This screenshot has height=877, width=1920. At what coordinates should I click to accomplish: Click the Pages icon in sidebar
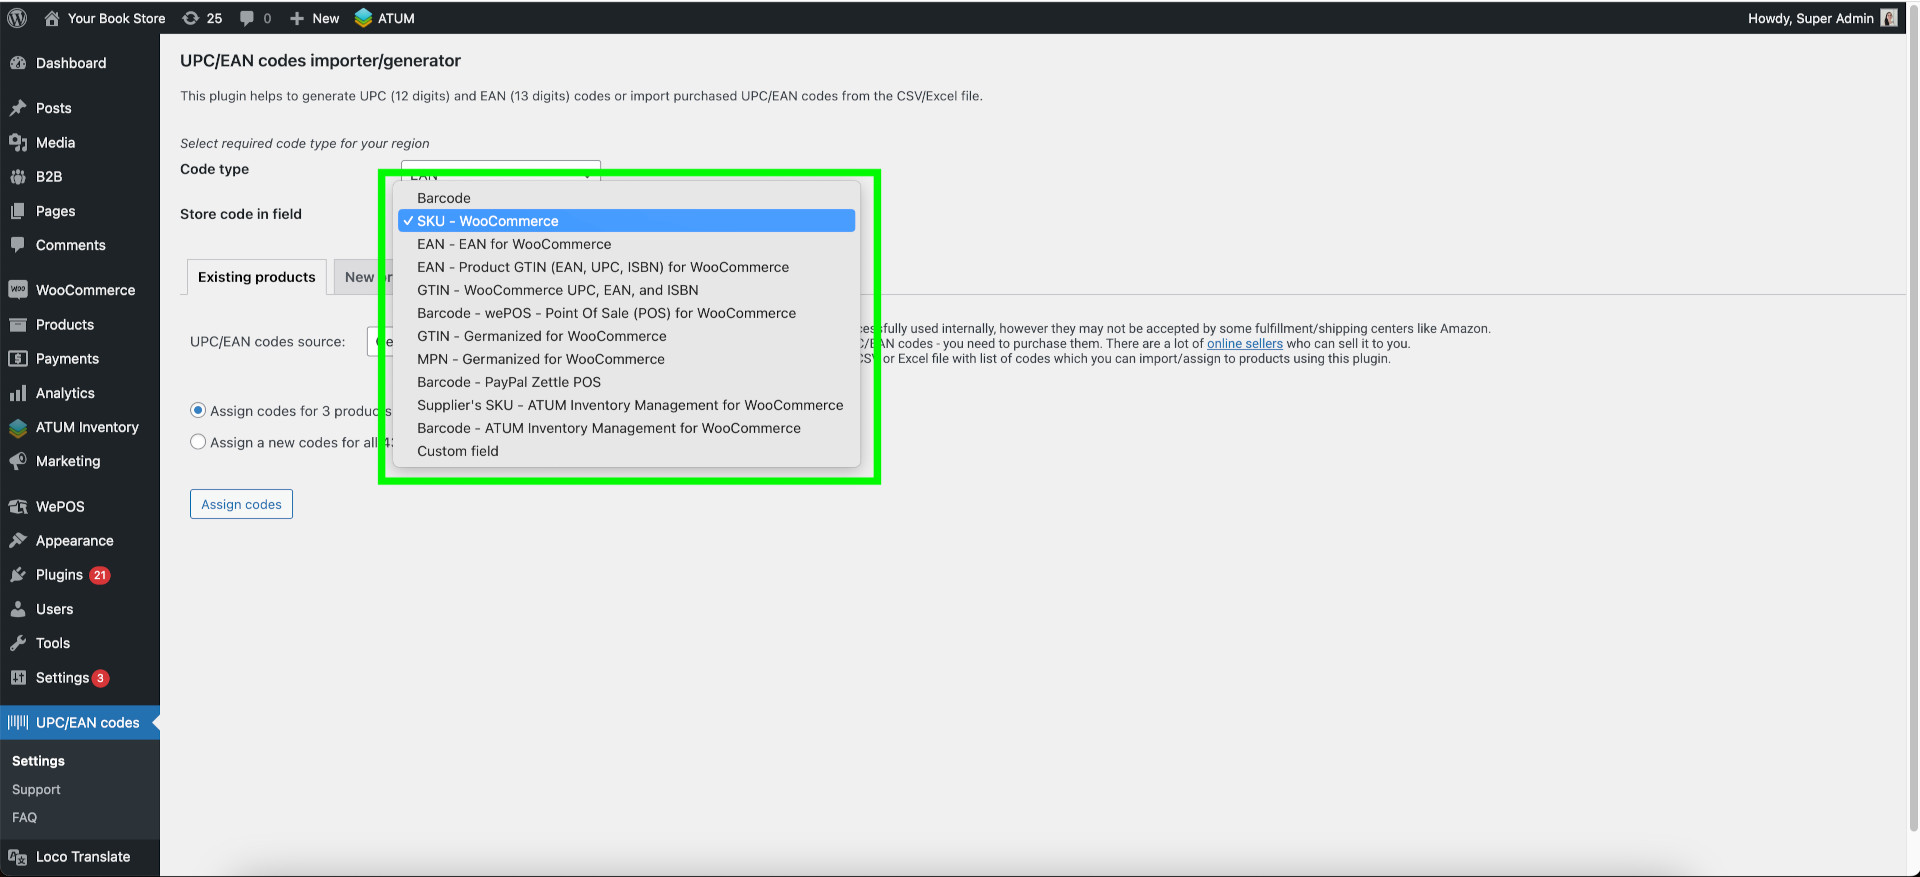tap(18, 211)
